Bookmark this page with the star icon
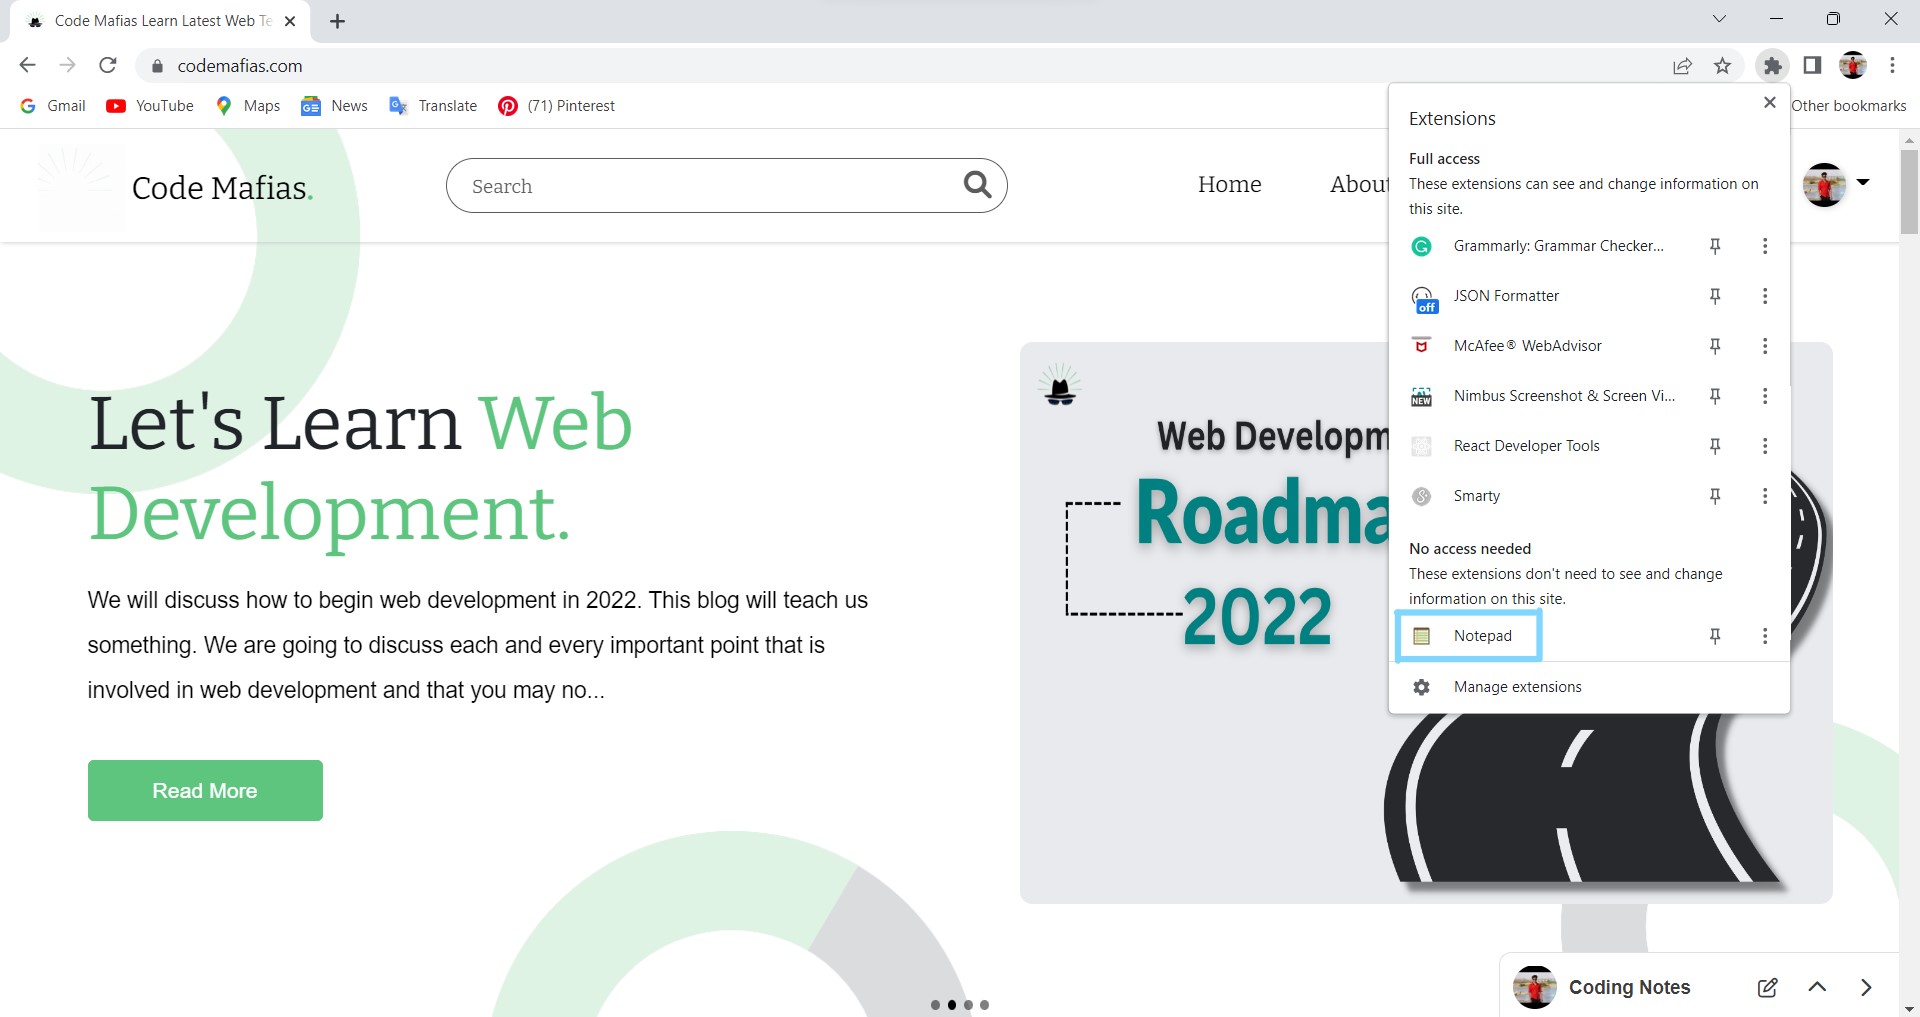 (x=1722, y=66)
